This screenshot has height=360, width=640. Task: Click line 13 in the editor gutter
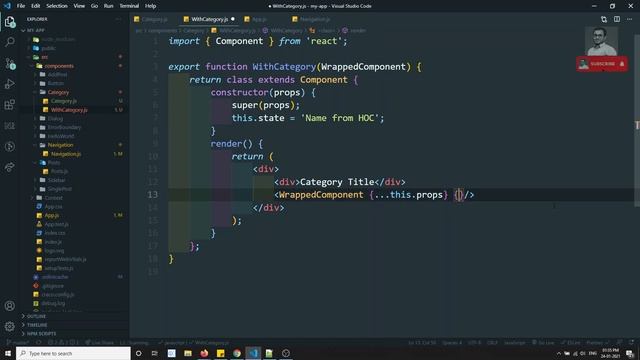point(153,195)
